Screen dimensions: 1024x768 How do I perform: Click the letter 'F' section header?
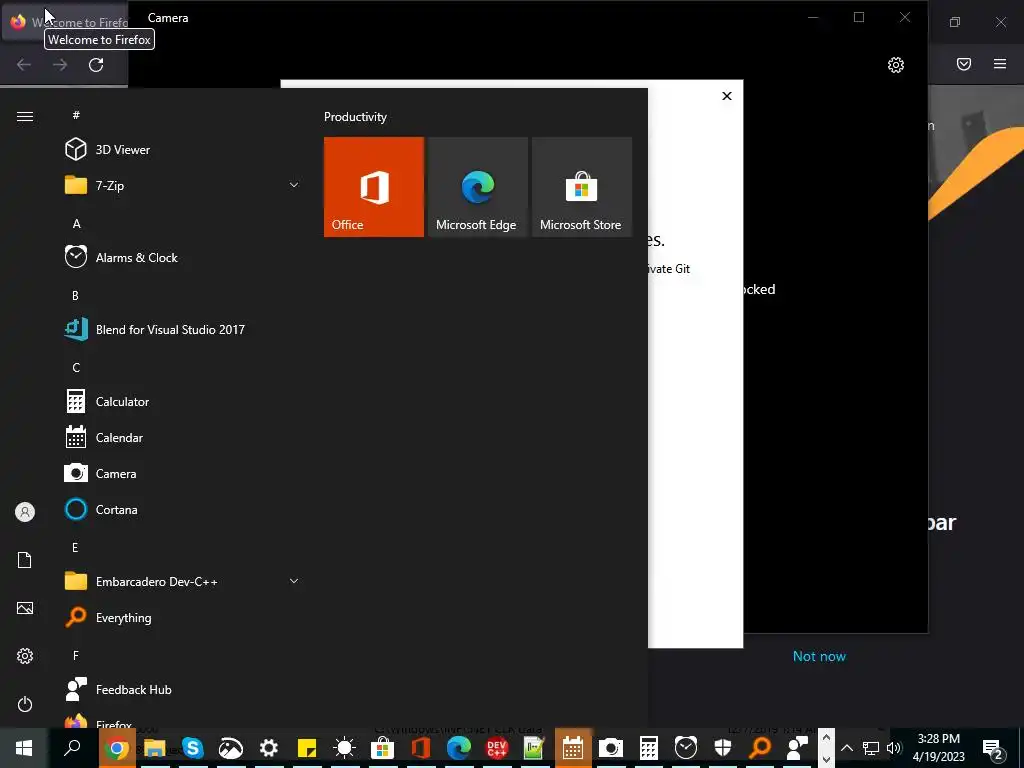click(x=76, y=655)
